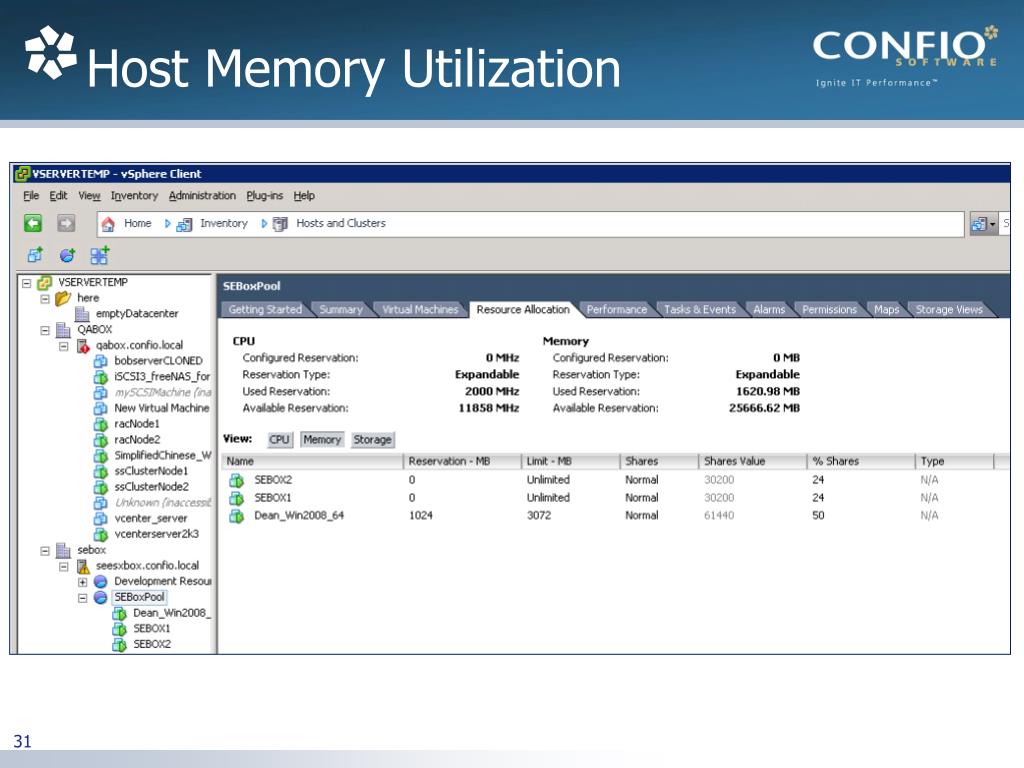Click the Home icon in navigation bar
Image resolution: width=1024 pixels, height=768 pixels.
pos(108,224)
